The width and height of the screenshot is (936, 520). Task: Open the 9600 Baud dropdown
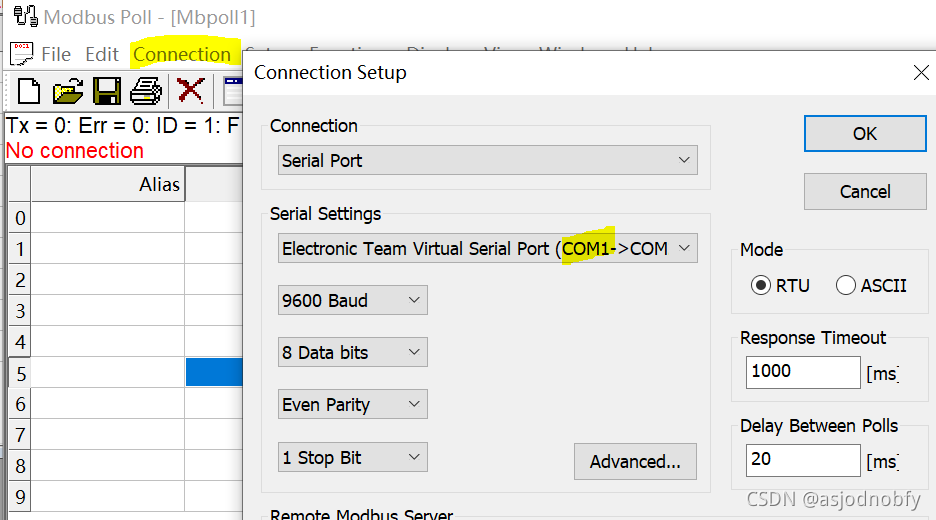point(352,300)
